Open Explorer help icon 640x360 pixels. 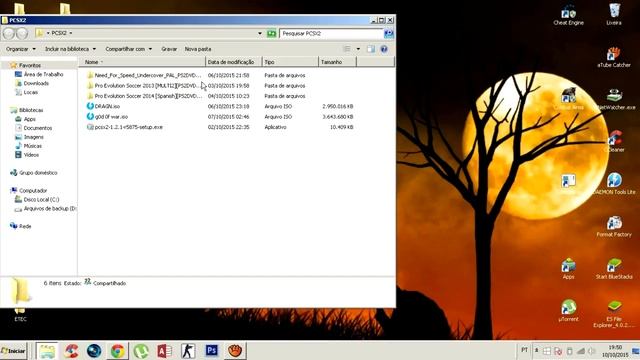[x=384, y=49]
